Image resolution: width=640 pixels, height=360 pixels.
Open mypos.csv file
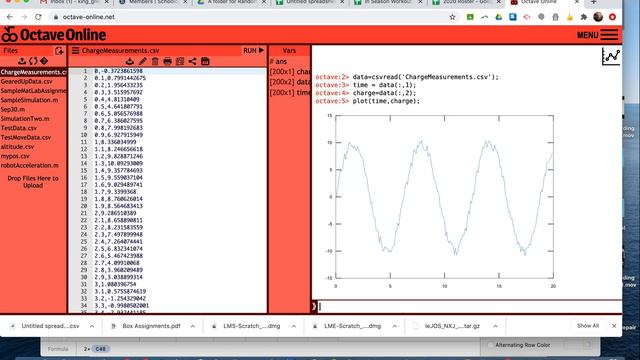point(15,156)
